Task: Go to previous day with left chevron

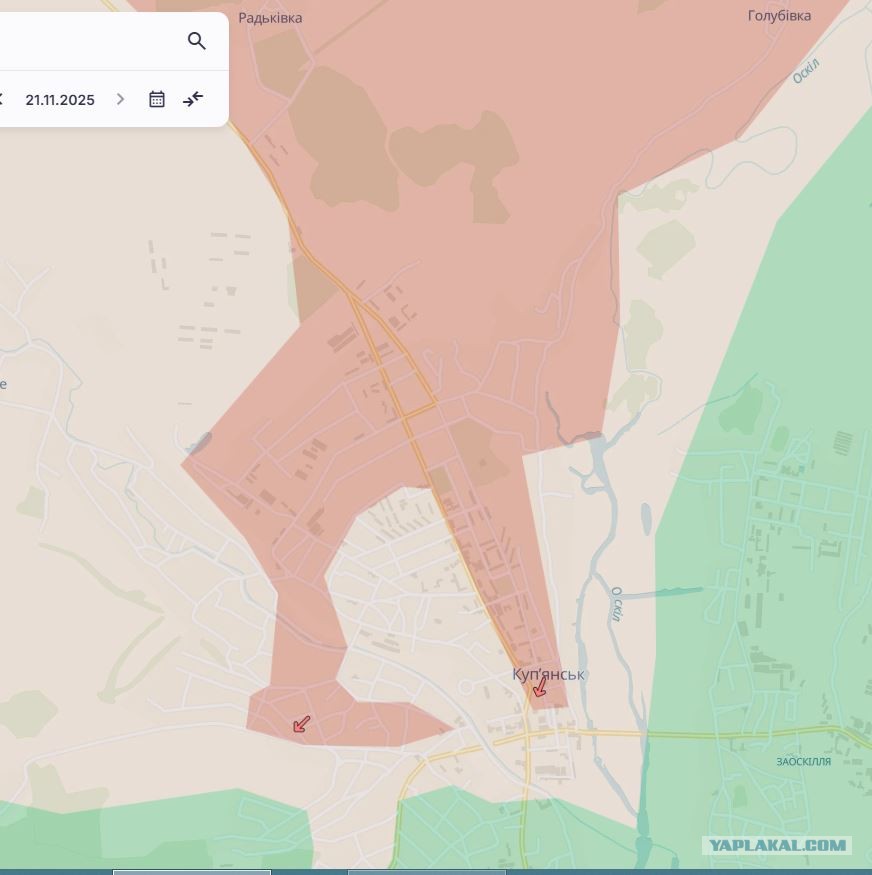Action: click(x=1, y=99)
